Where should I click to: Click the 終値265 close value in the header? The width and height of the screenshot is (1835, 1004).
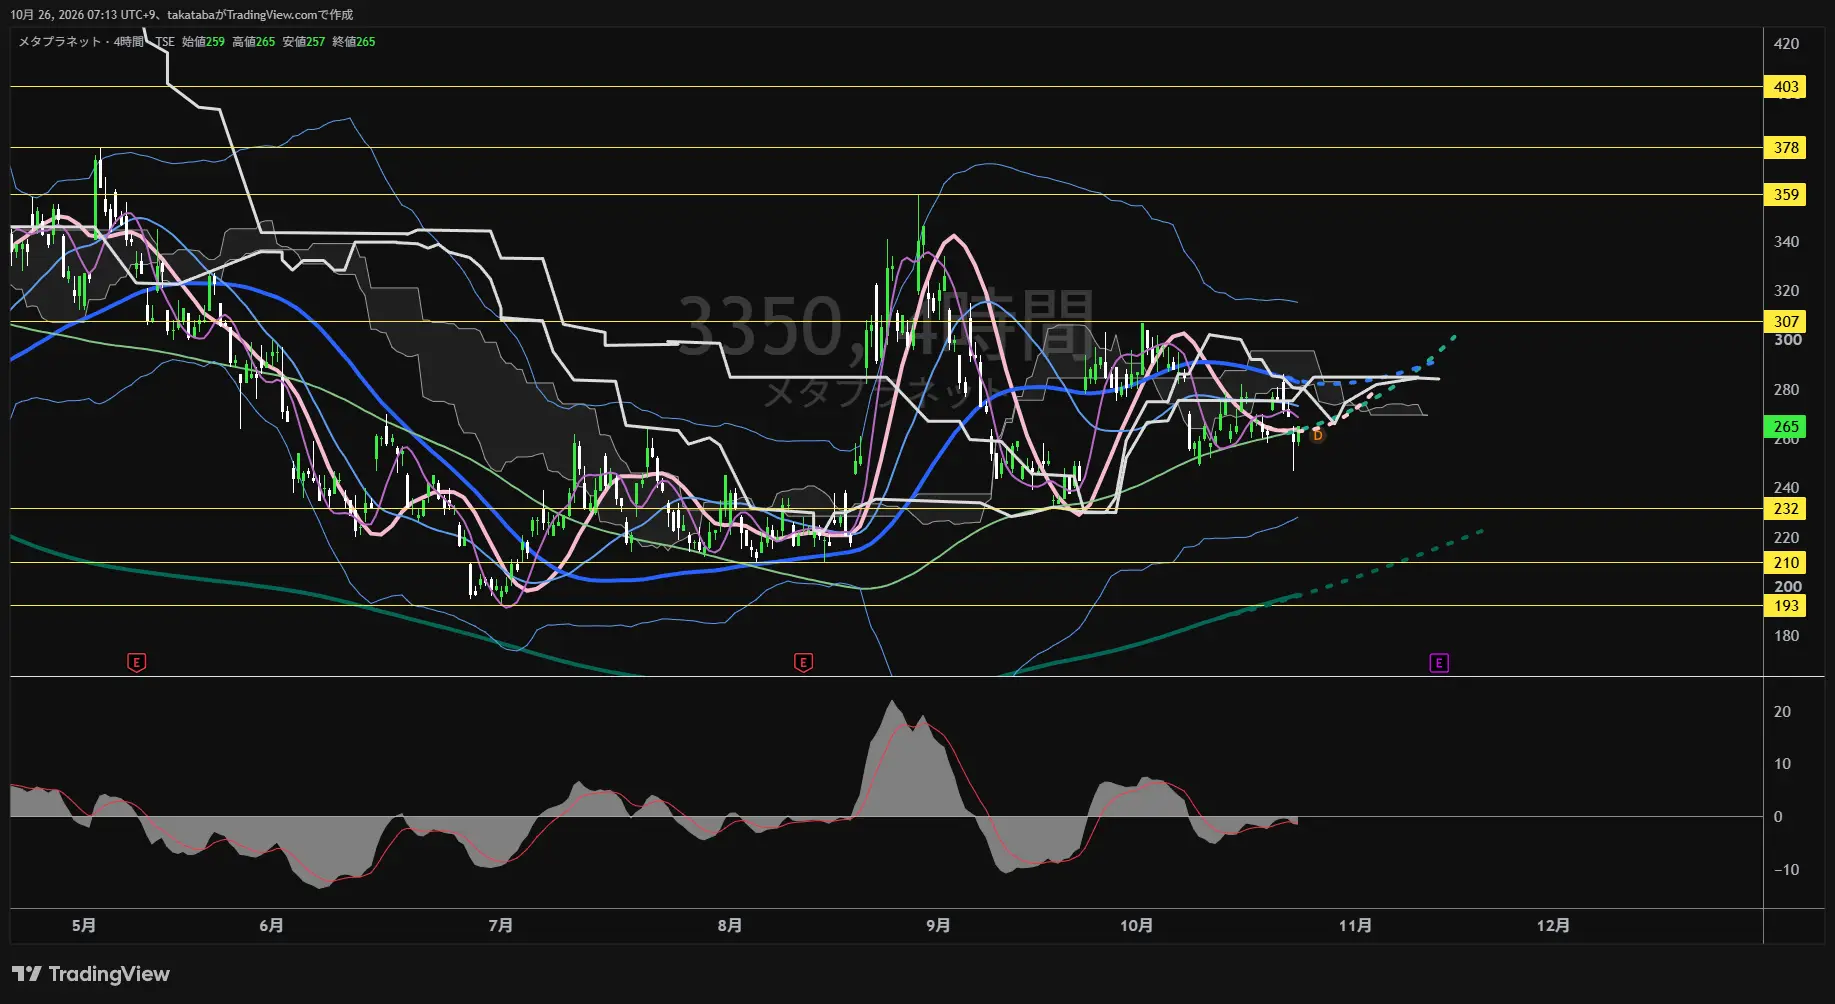point(354,42)
